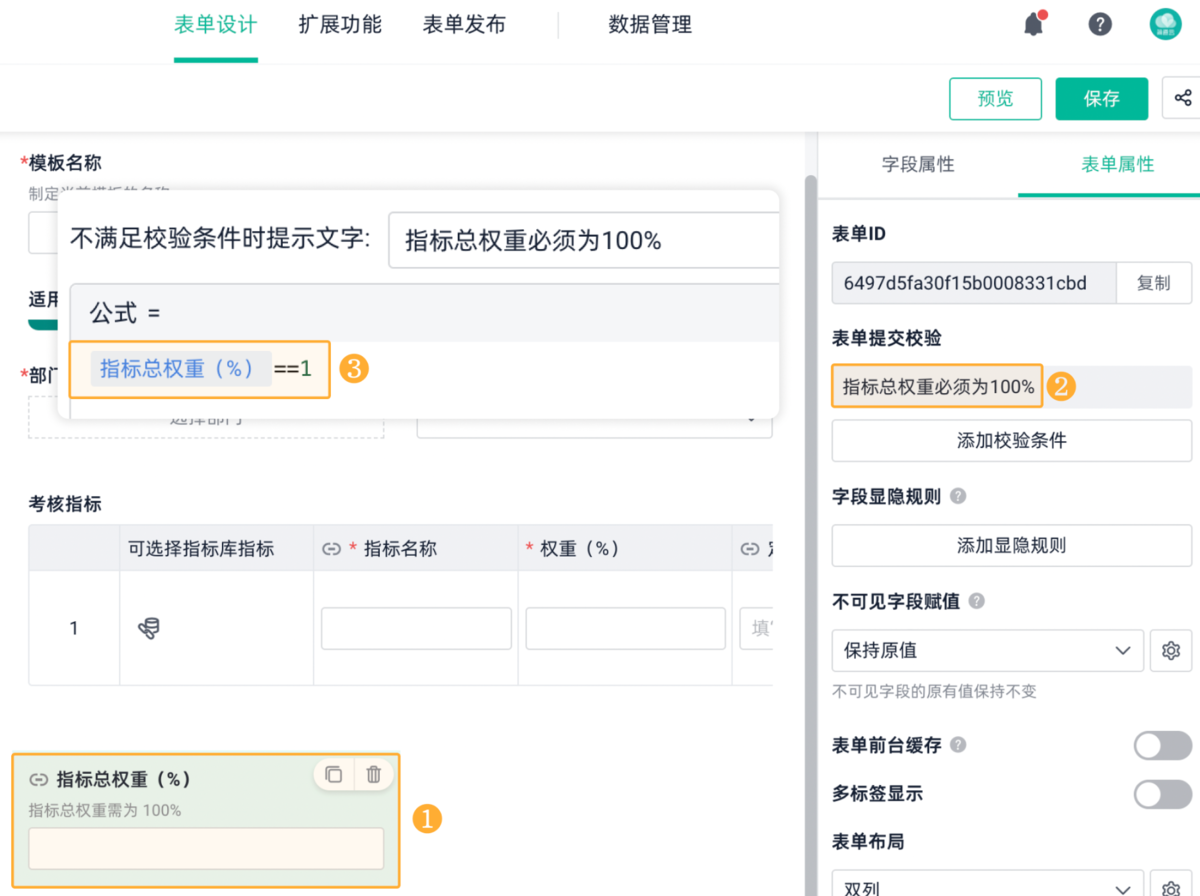Click the help question mark icon

(1100, 25)
